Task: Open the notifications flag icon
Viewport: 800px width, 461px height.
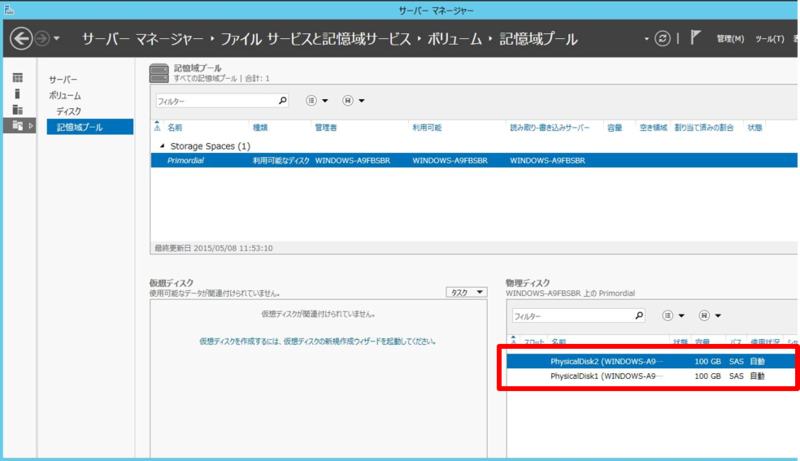Action: point(696,38)
